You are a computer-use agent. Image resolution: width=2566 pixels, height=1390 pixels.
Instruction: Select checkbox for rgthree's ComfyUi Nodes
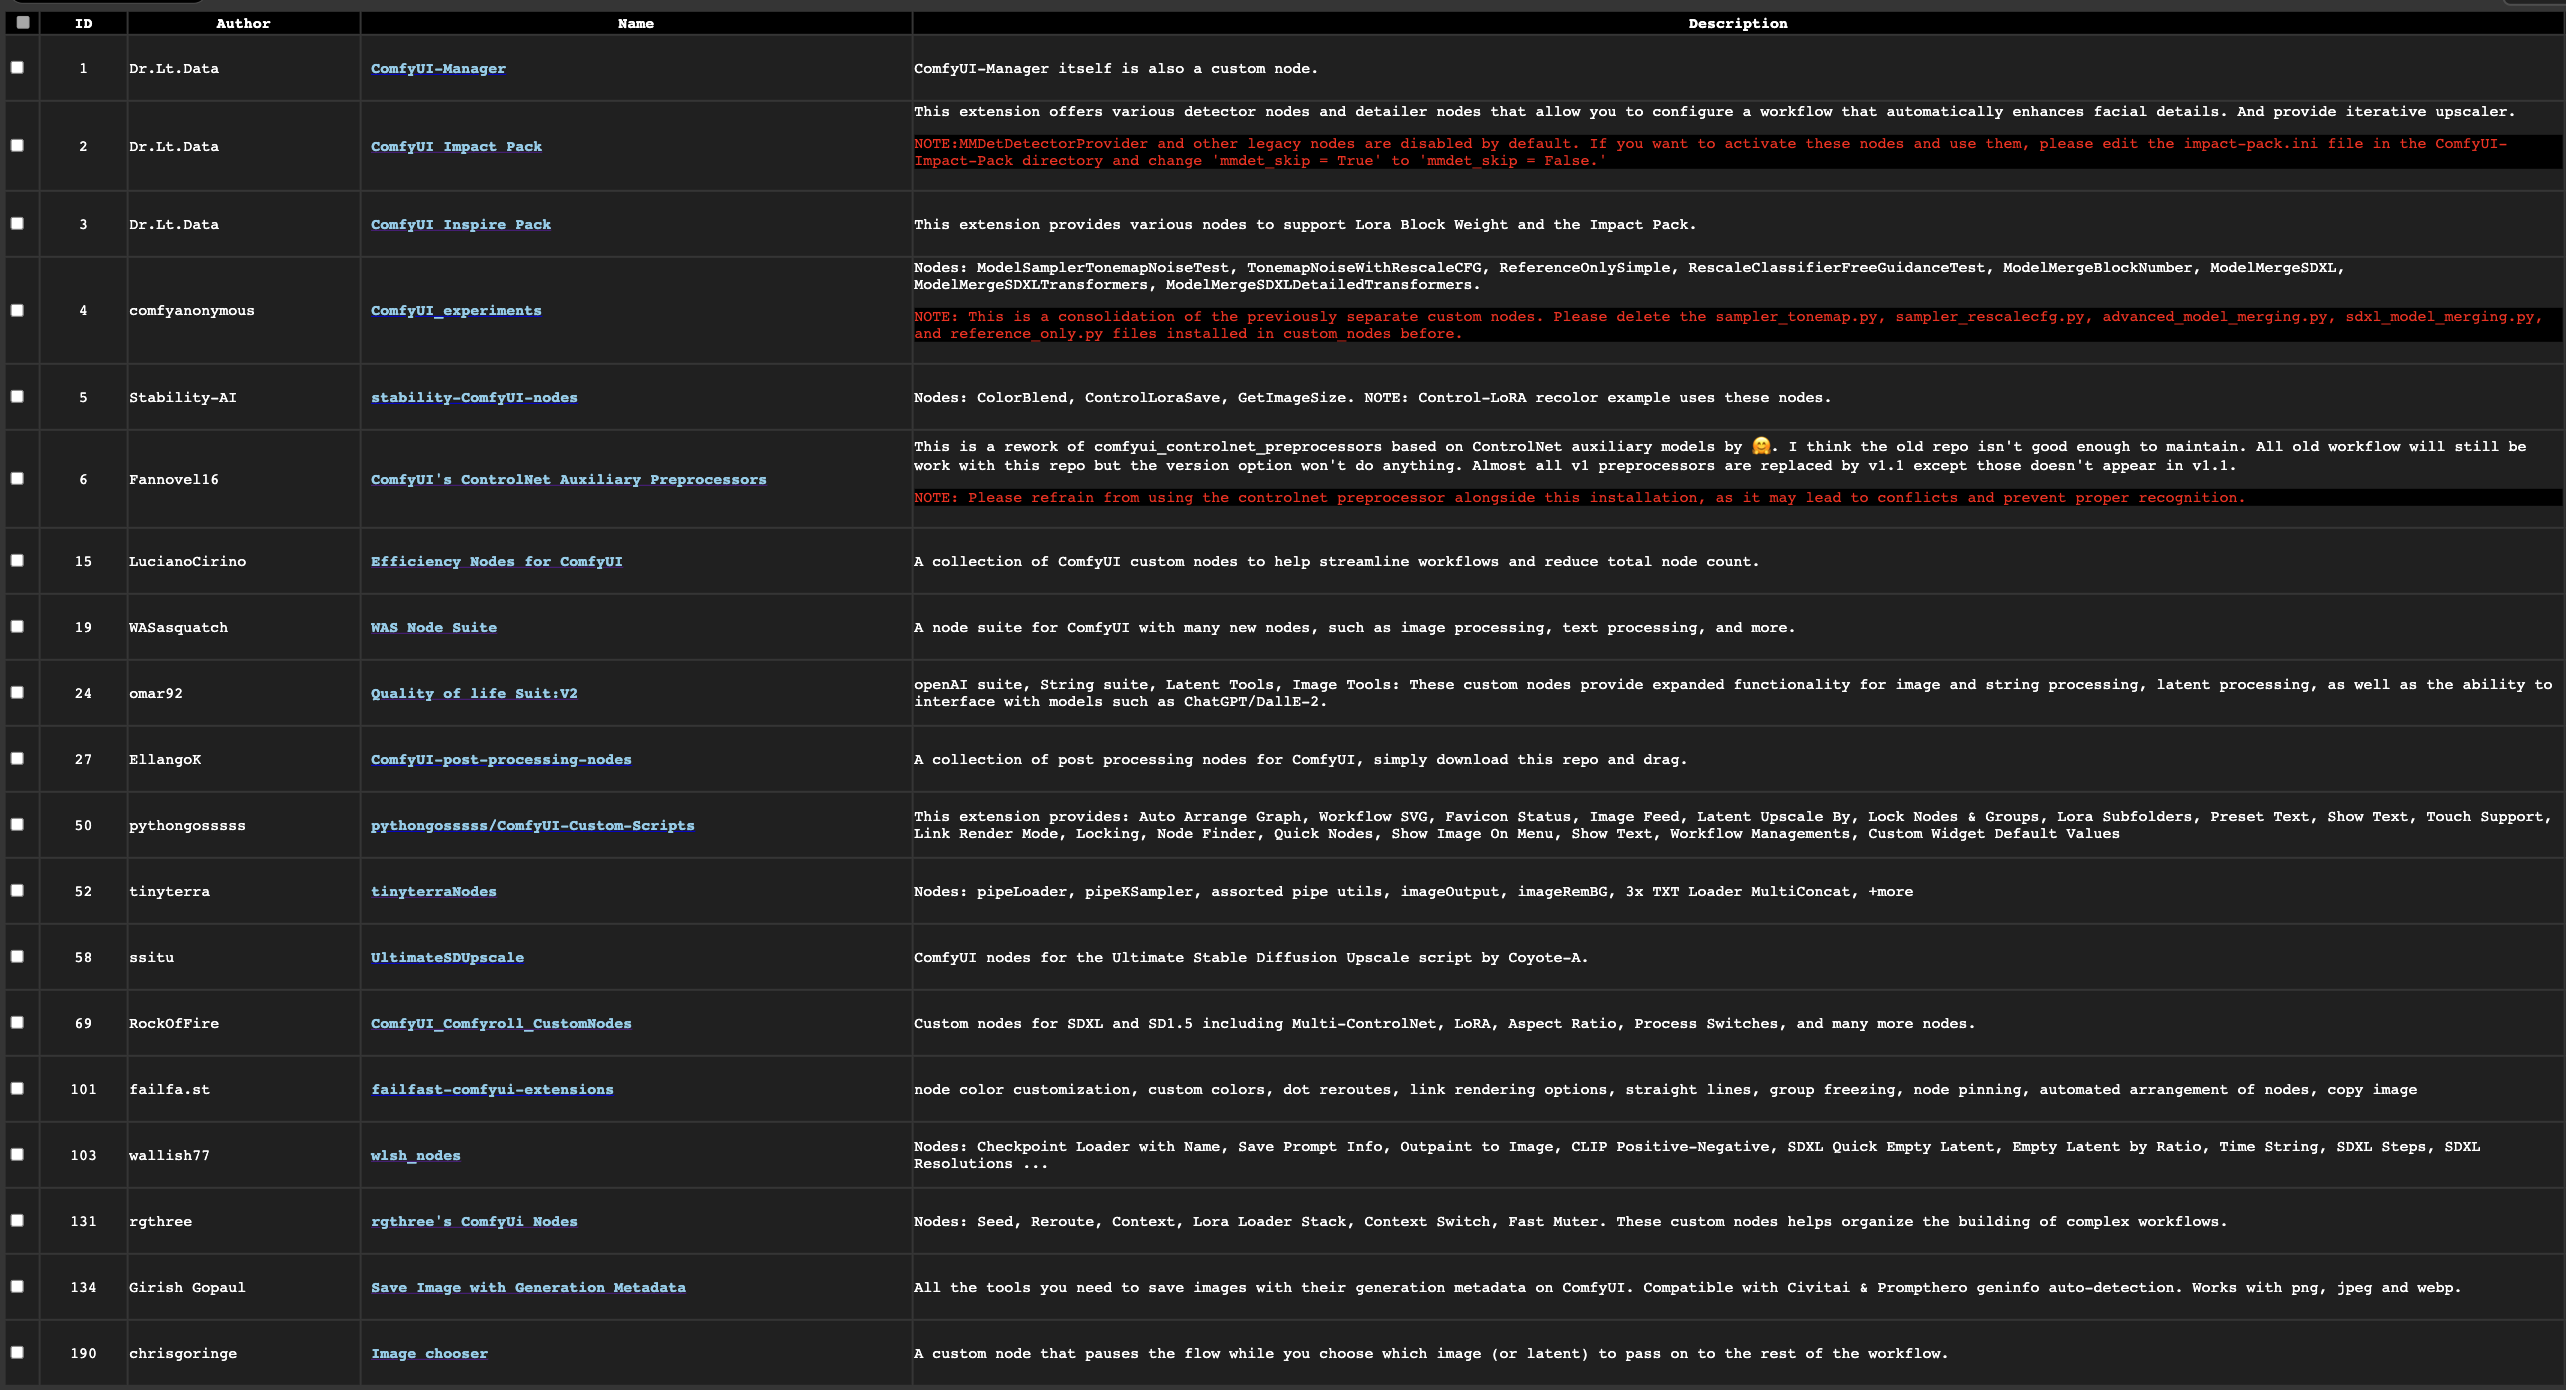18,1220
